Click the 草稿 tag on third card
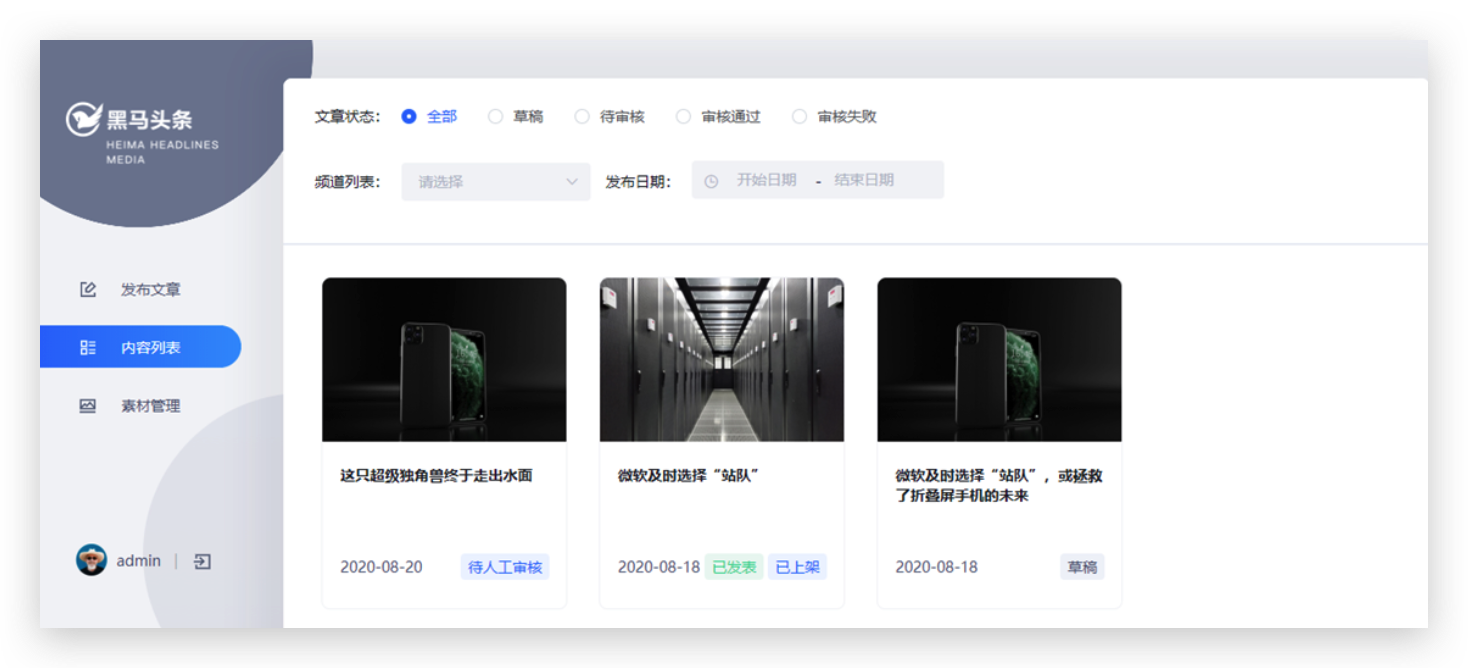Image resolution: width=1468 pixels, height=668 pixels. 1082,567
